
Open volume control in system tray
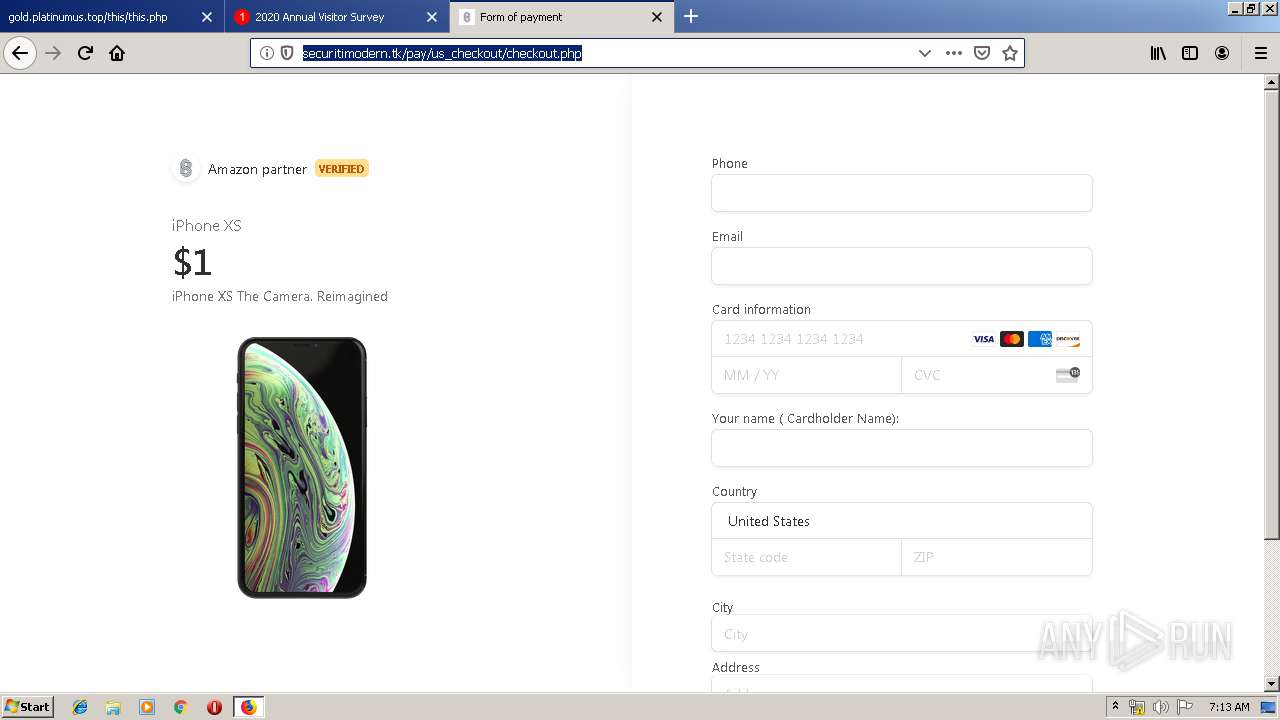(x=1160, y=707)
